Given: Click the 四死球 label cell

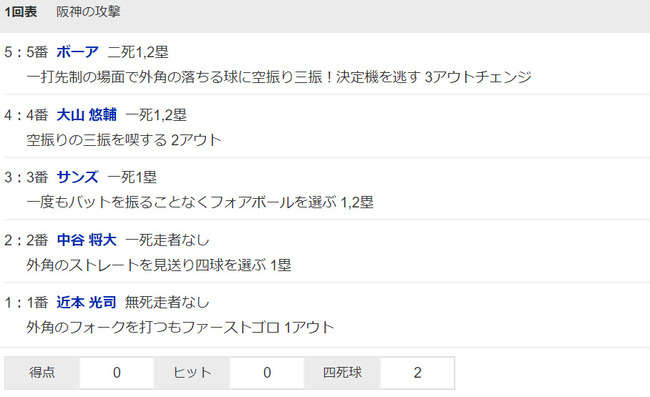Looking at the screenshot, I should click(342, 373).
